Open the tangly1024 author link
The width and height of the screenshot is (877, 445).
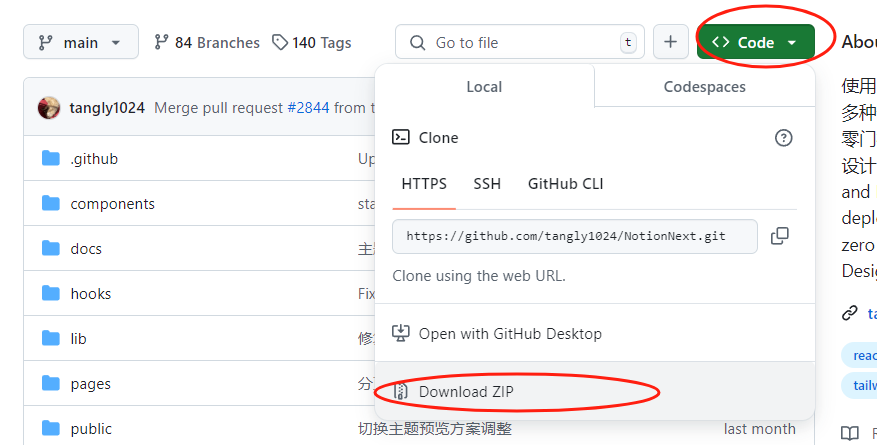(x=107, y=107)
